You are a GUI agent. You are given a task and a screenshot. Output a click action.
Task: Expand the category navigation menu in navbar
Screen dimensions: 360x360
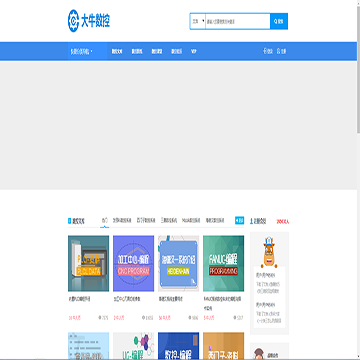[81, 51]
